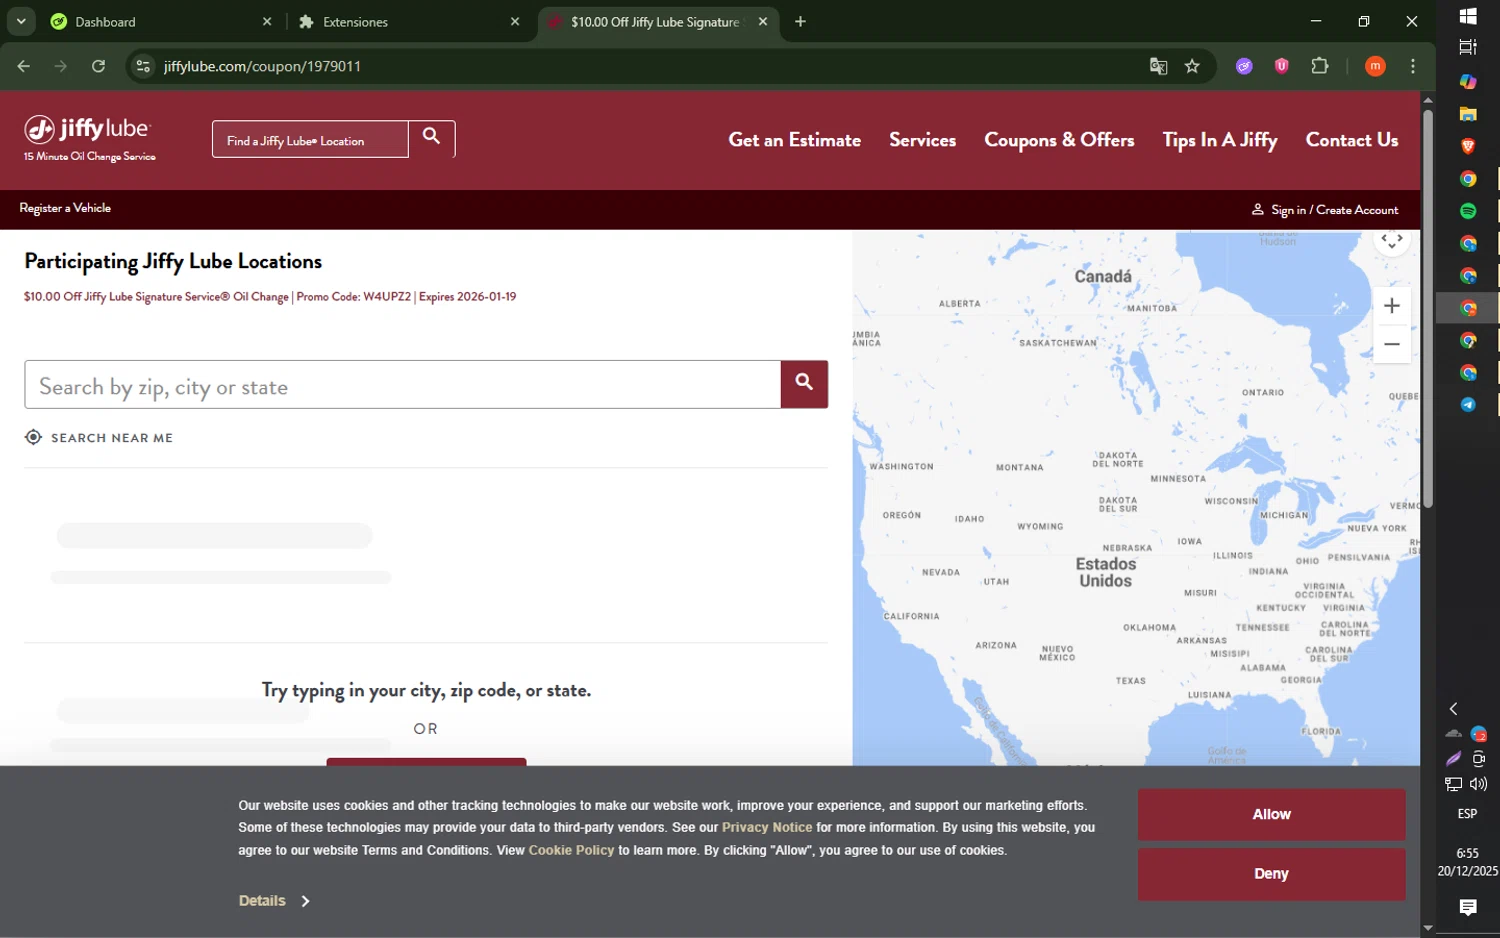Go back to the previous page
Image resolution: width=1500 pixels, height=938 pixels.
point(24,66)
